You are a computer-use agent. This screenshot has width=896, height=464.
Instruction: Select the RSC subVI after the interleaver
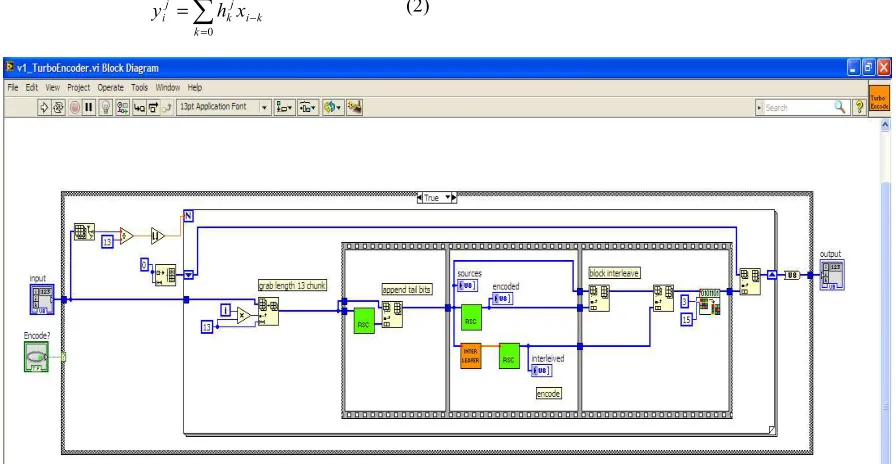tap(509, 355)
